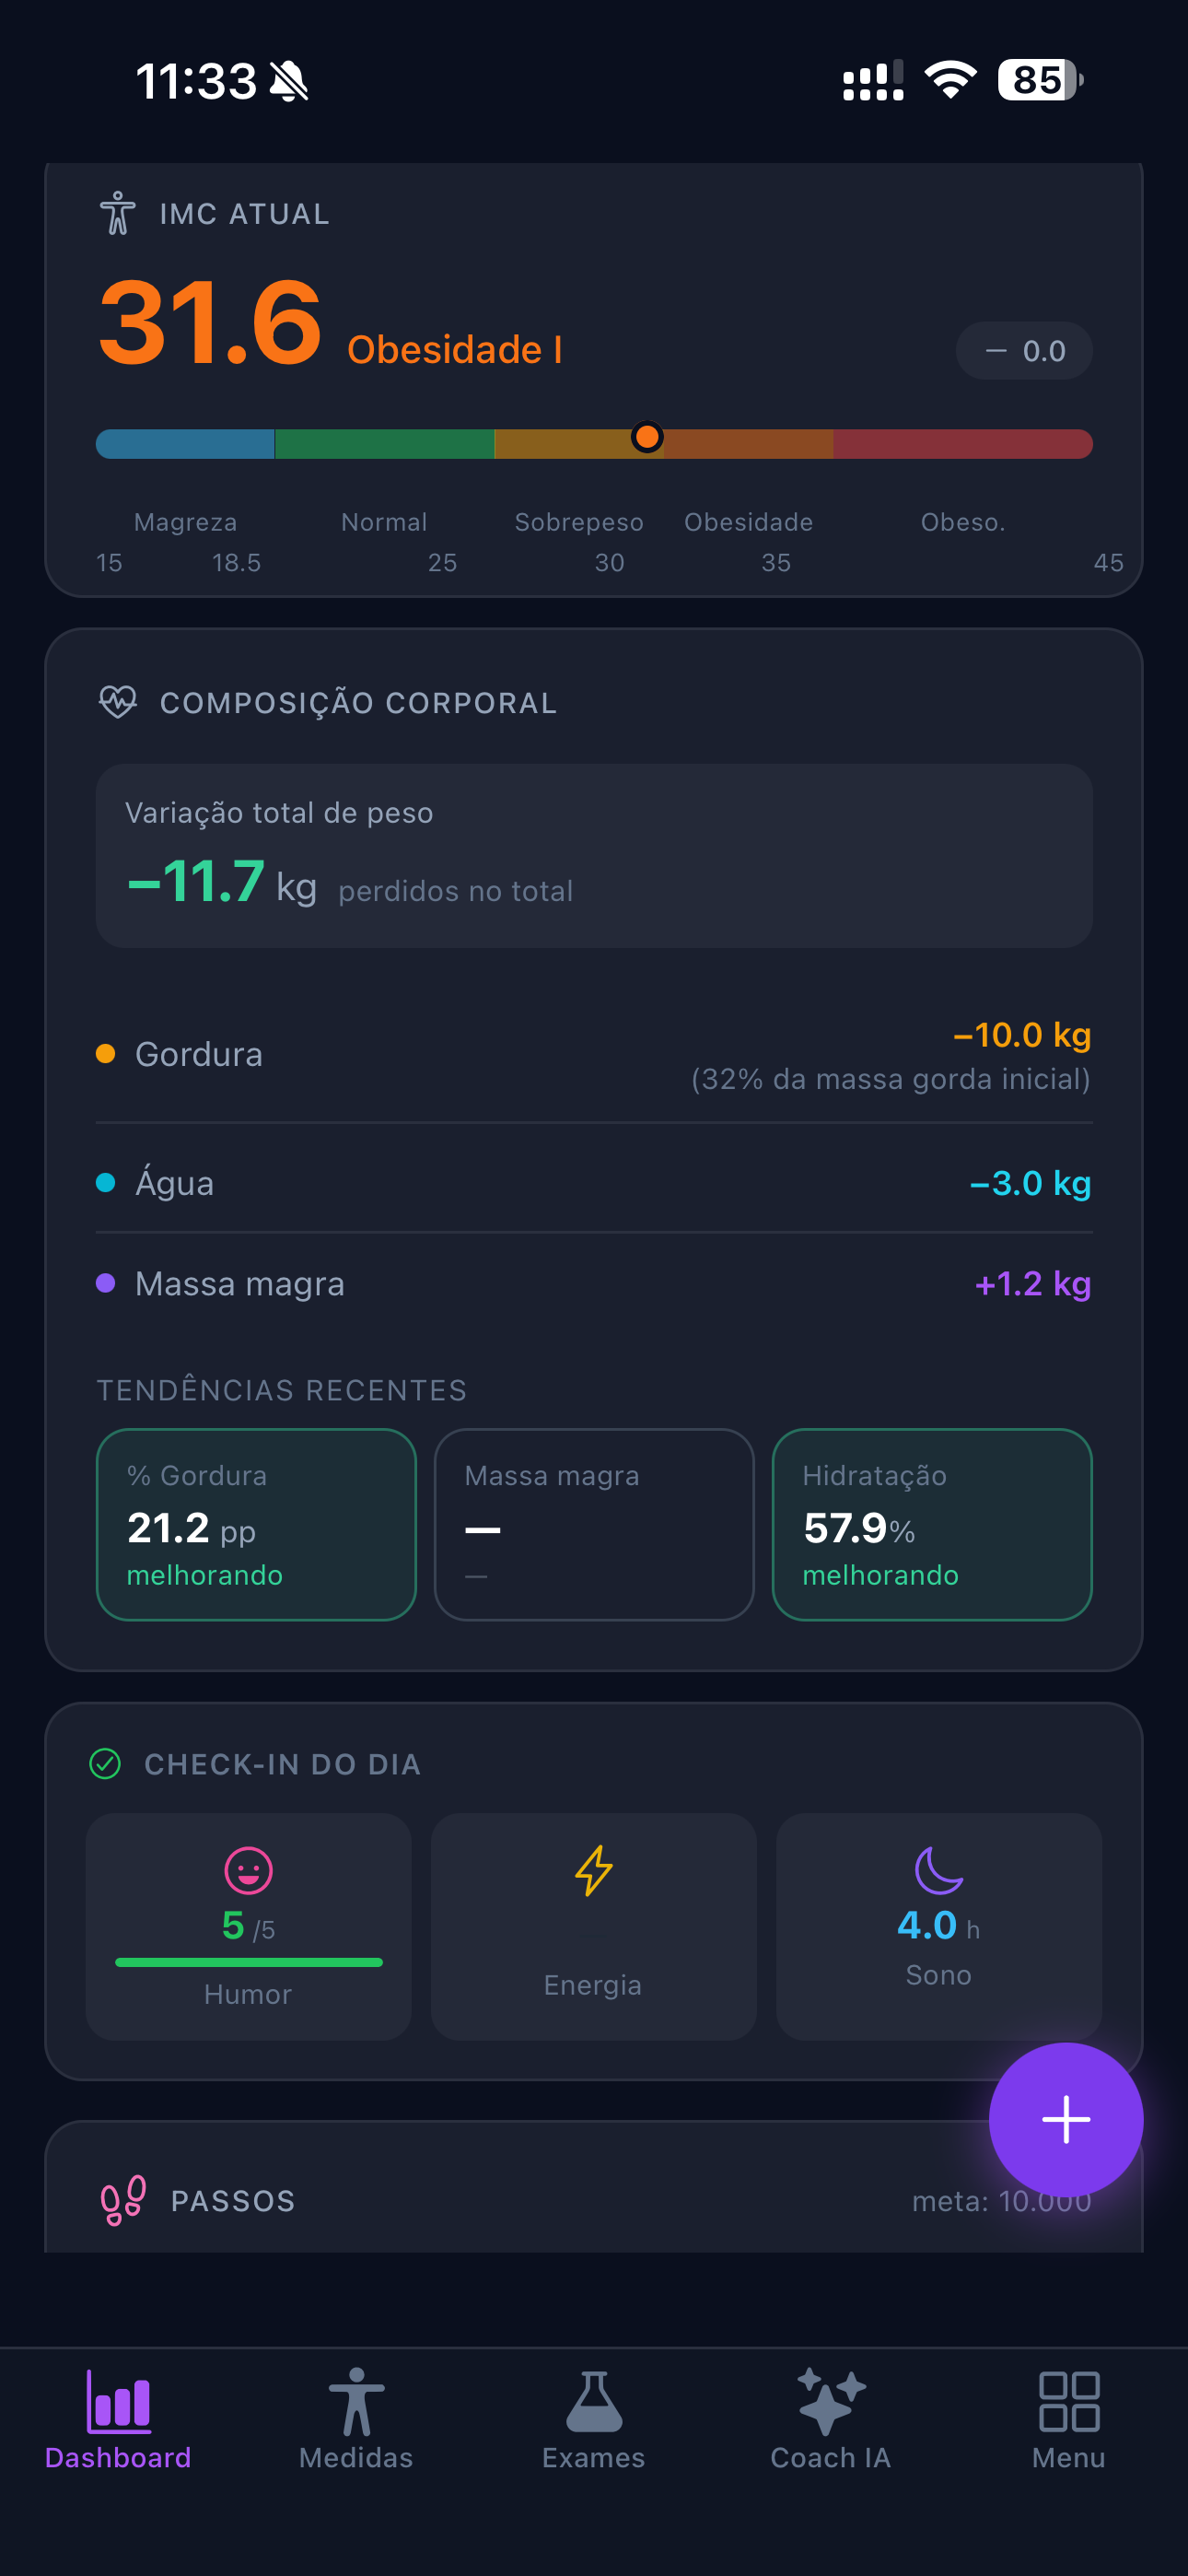Tap the Sono moon icon
1188x2576 pixels.
coord(939,1870)
